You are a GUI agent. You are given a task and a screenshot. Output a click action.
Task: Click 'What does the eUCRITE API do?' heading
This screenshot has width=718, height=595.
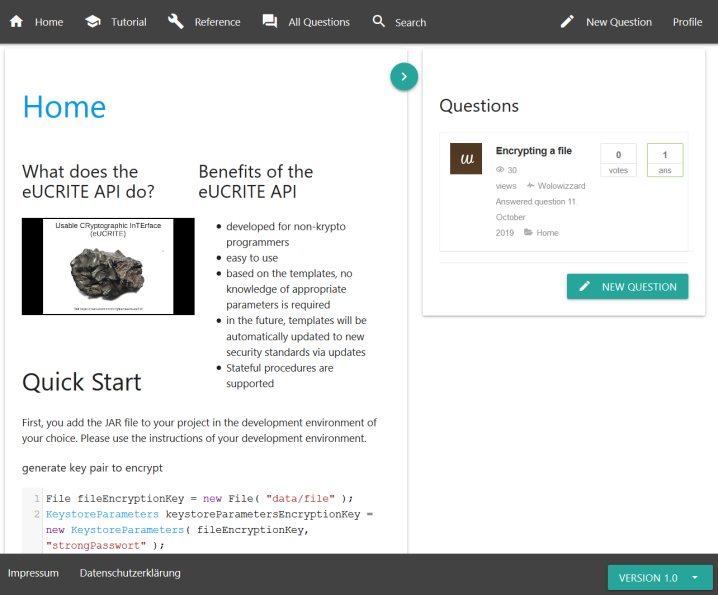(88, 181)
